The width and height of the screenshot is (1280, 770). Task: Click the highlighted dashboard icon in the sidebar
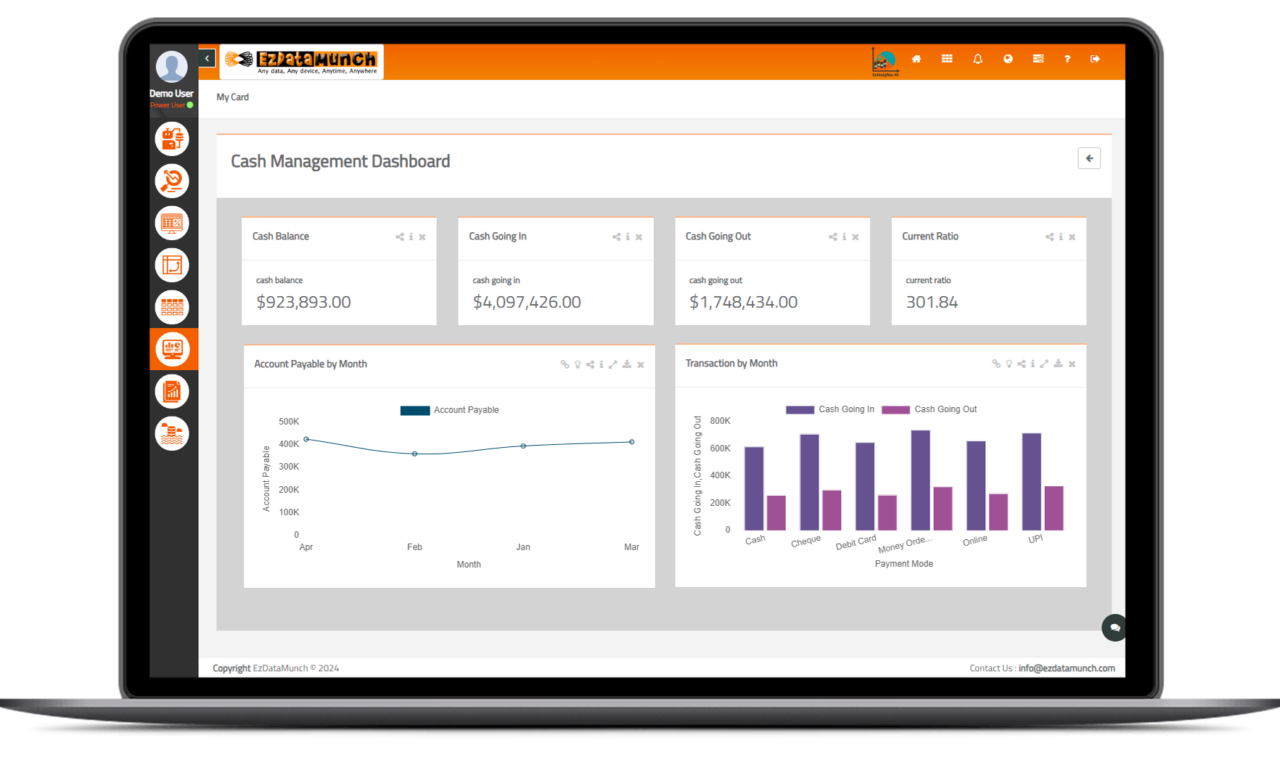(x=172, y=349)
